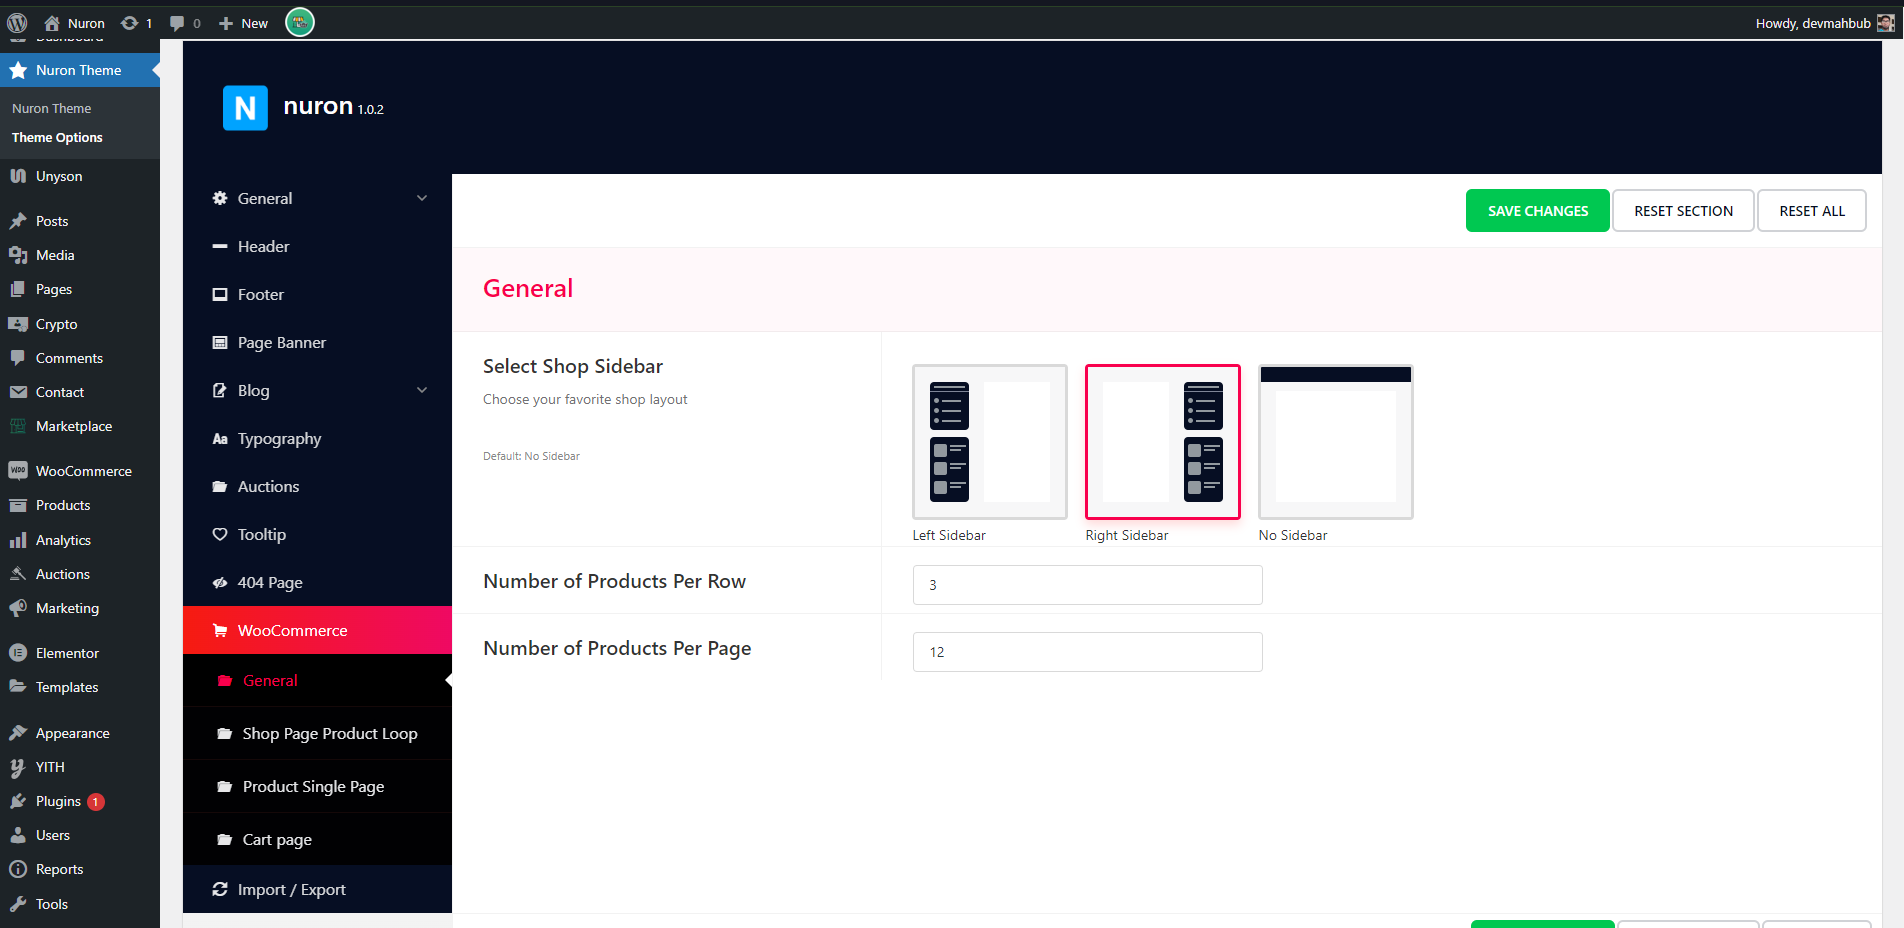Click Number of Products Per Page field
Image resolution: width=1904 pixels, height=928 pixels.
point(1088,652)
